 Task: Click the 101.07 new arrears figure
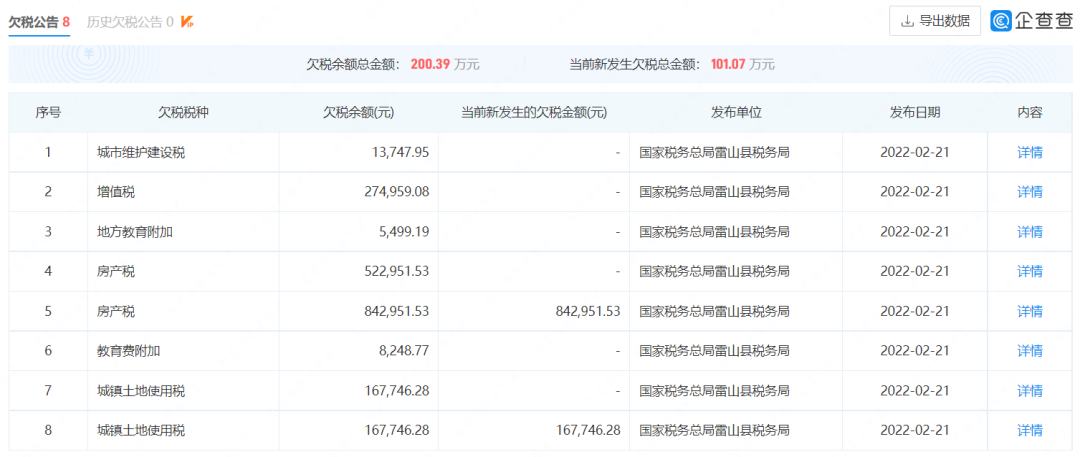click(725, 65)
